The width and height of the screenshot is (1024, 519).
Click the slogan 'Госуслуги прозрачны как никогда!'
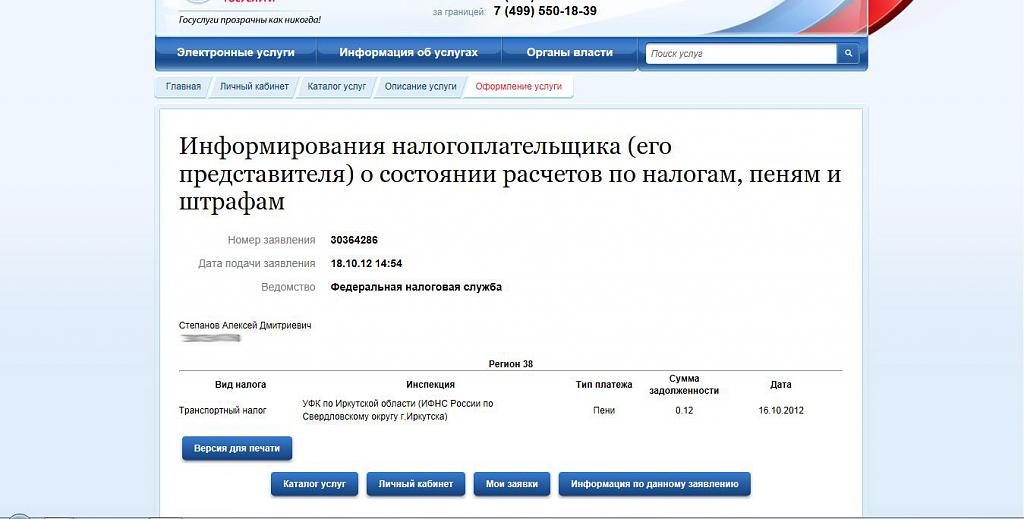click(250, 20)
